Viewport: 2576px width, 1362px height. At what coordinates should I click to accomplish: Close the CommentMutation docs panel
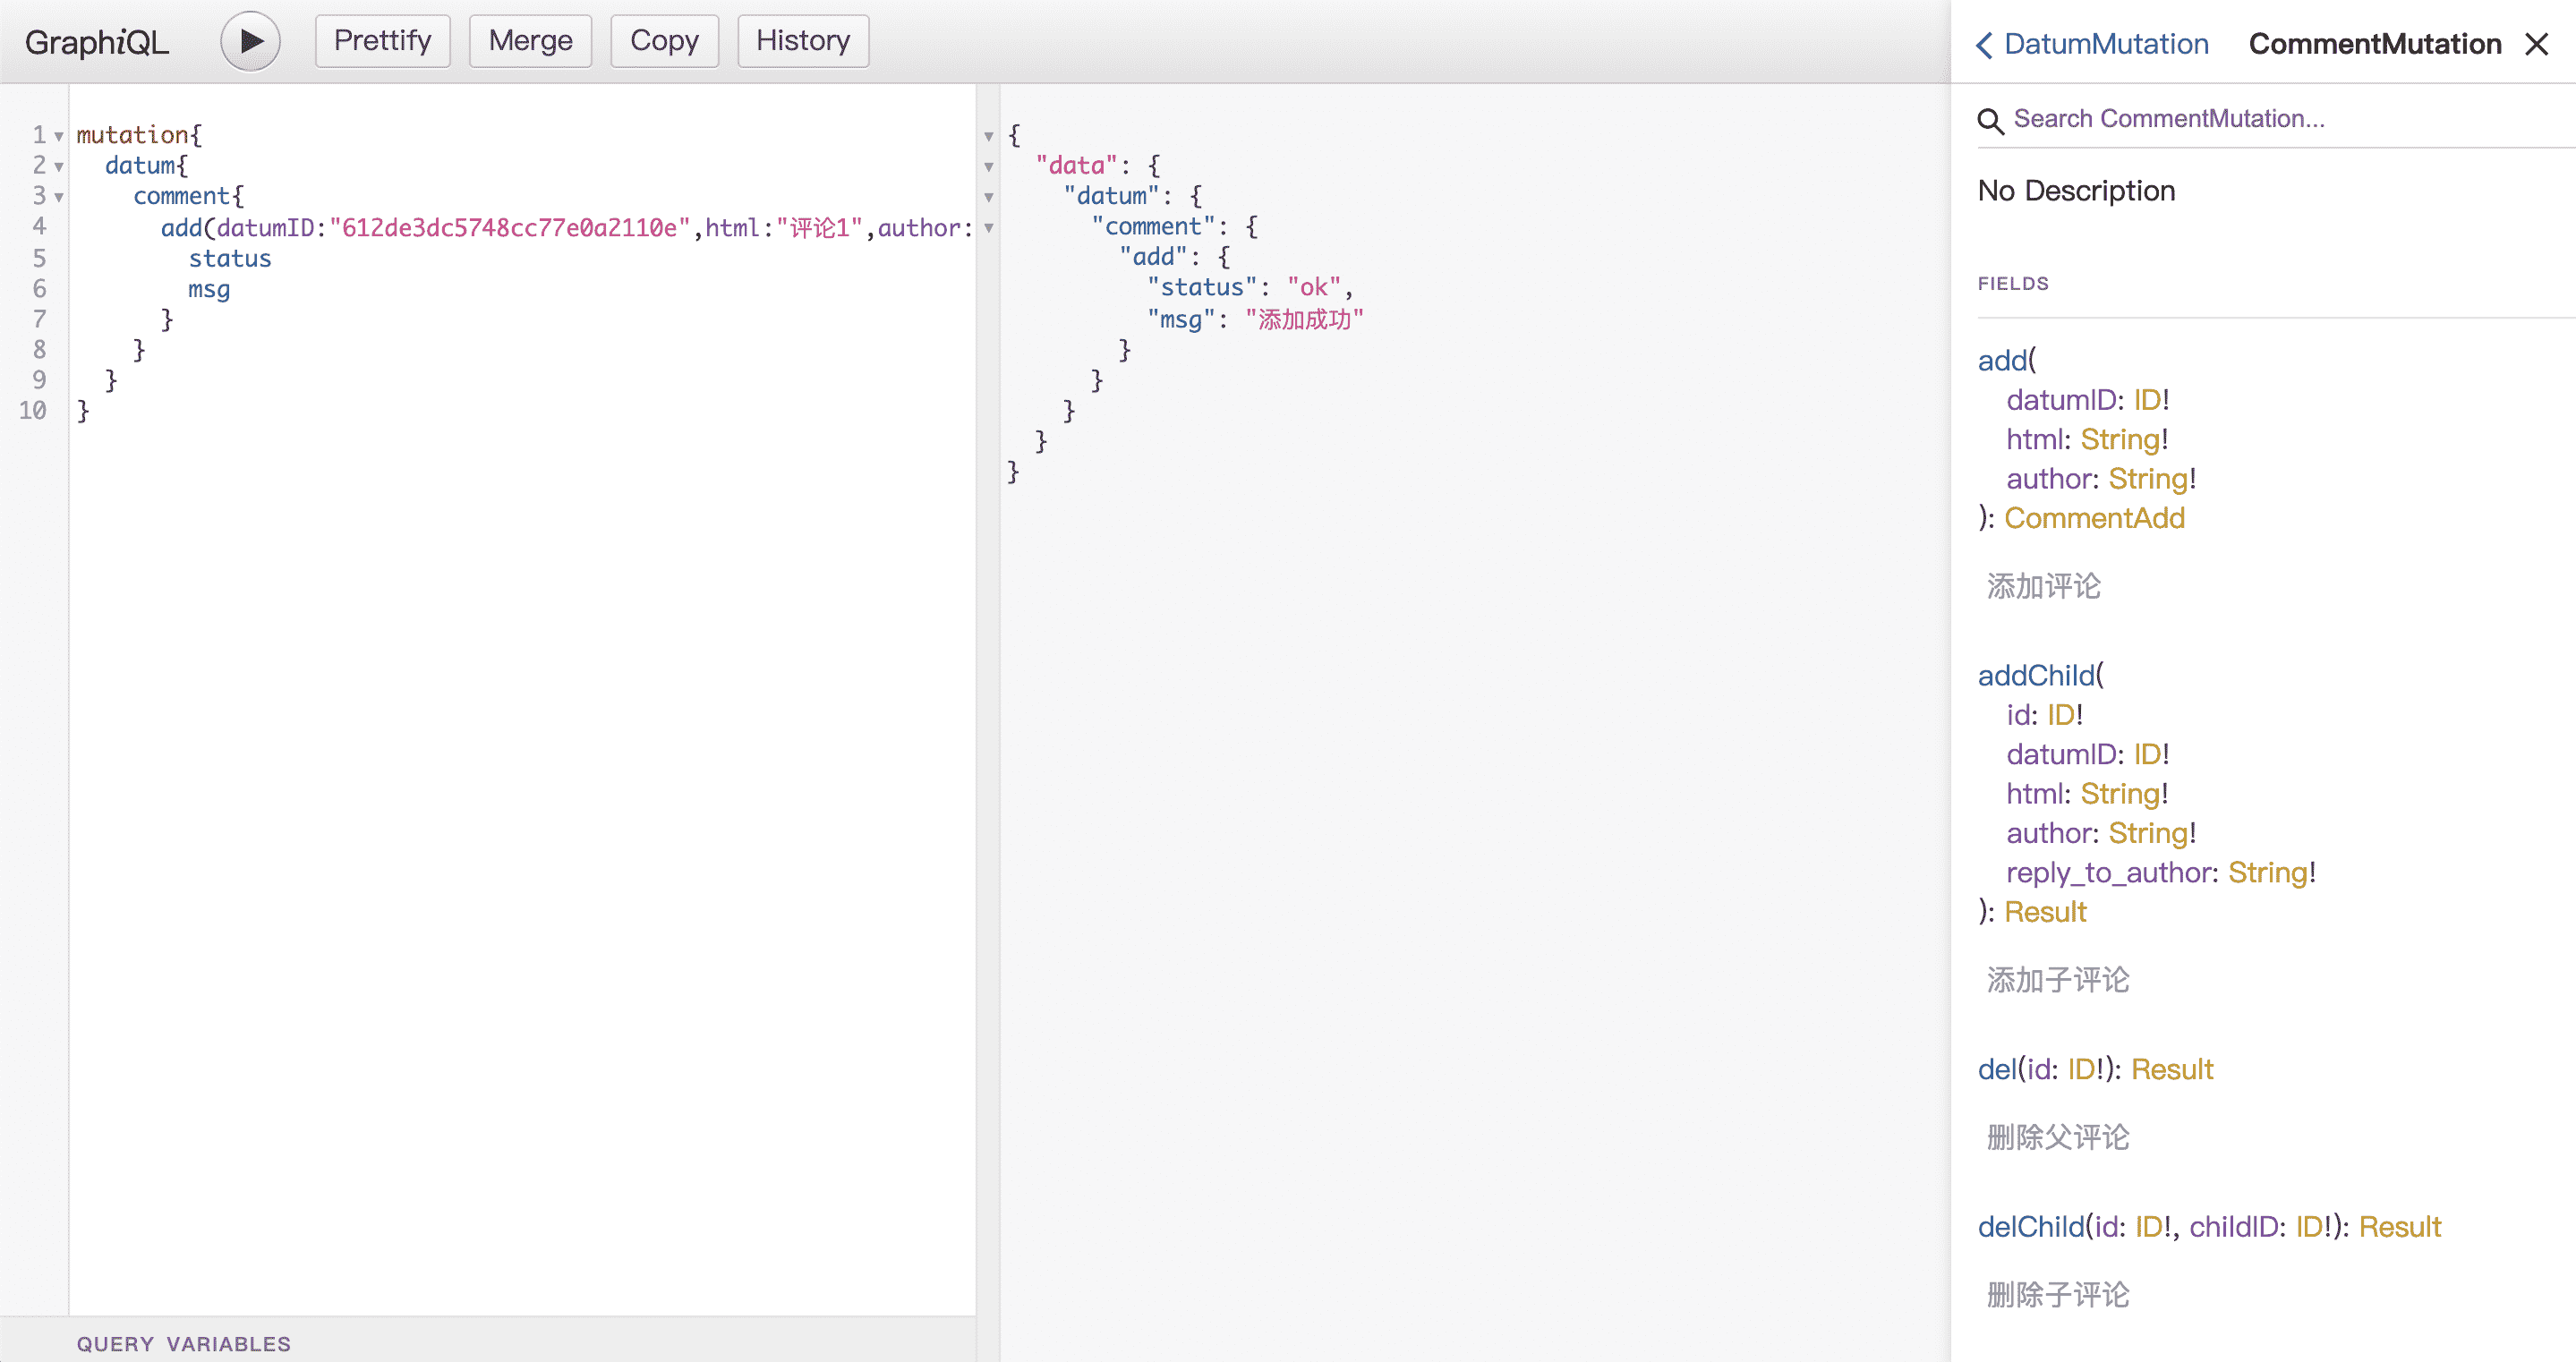click(x=2536, y=44)
